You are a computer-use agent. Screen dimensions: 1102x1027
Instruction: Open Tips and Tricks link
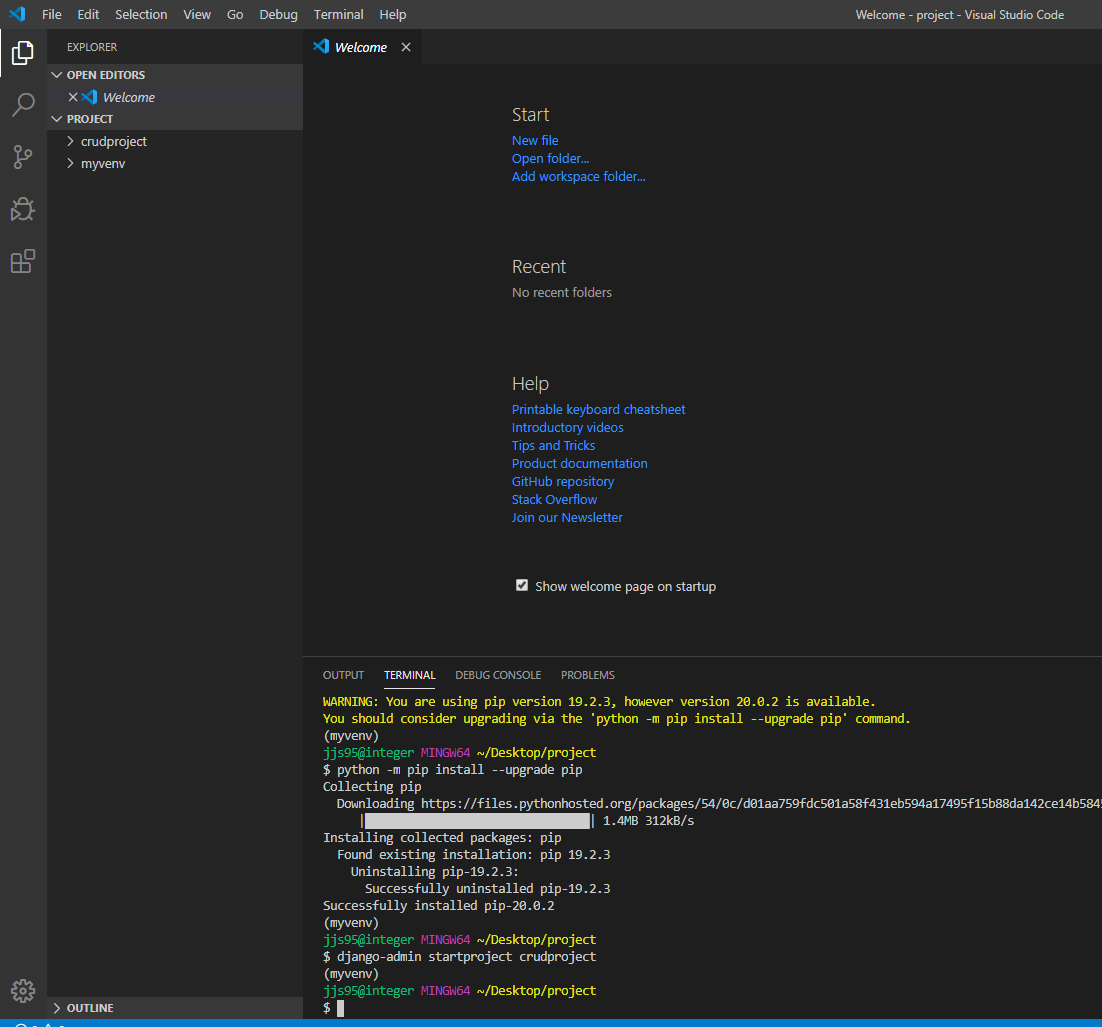point(553,446)
